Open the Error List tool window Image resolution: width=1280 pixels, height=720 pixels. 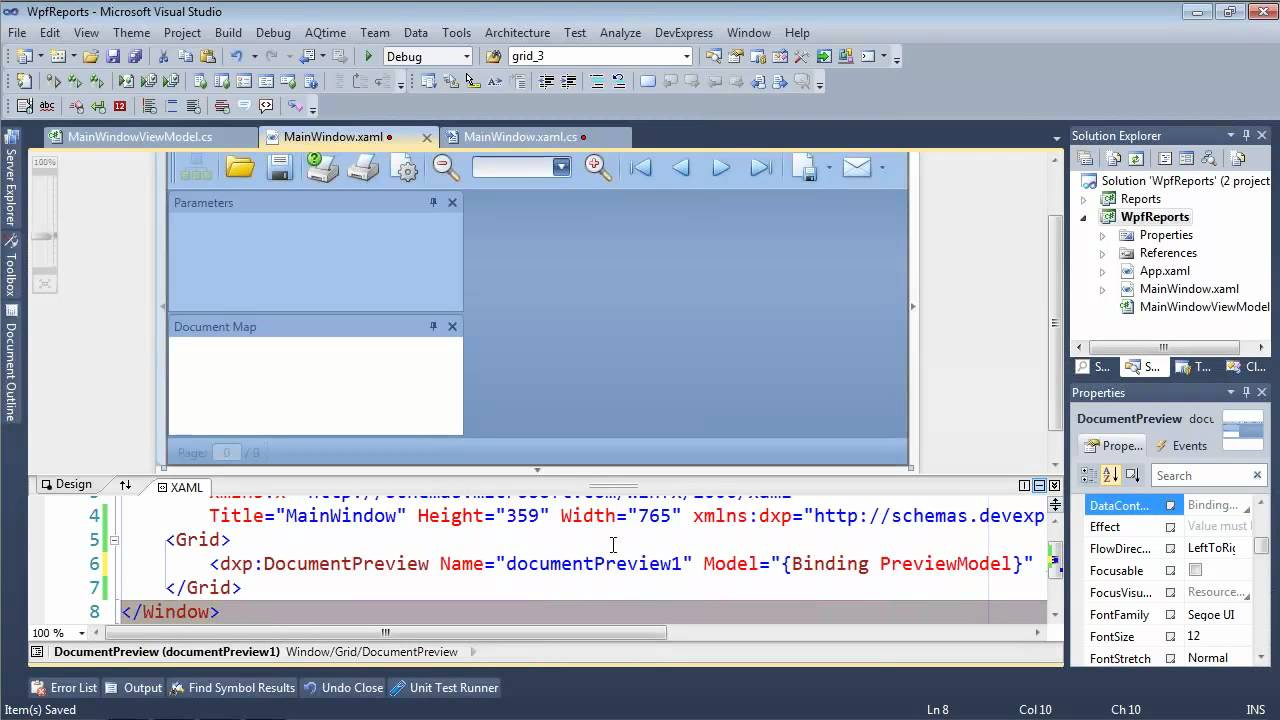[x=64, y=688]
